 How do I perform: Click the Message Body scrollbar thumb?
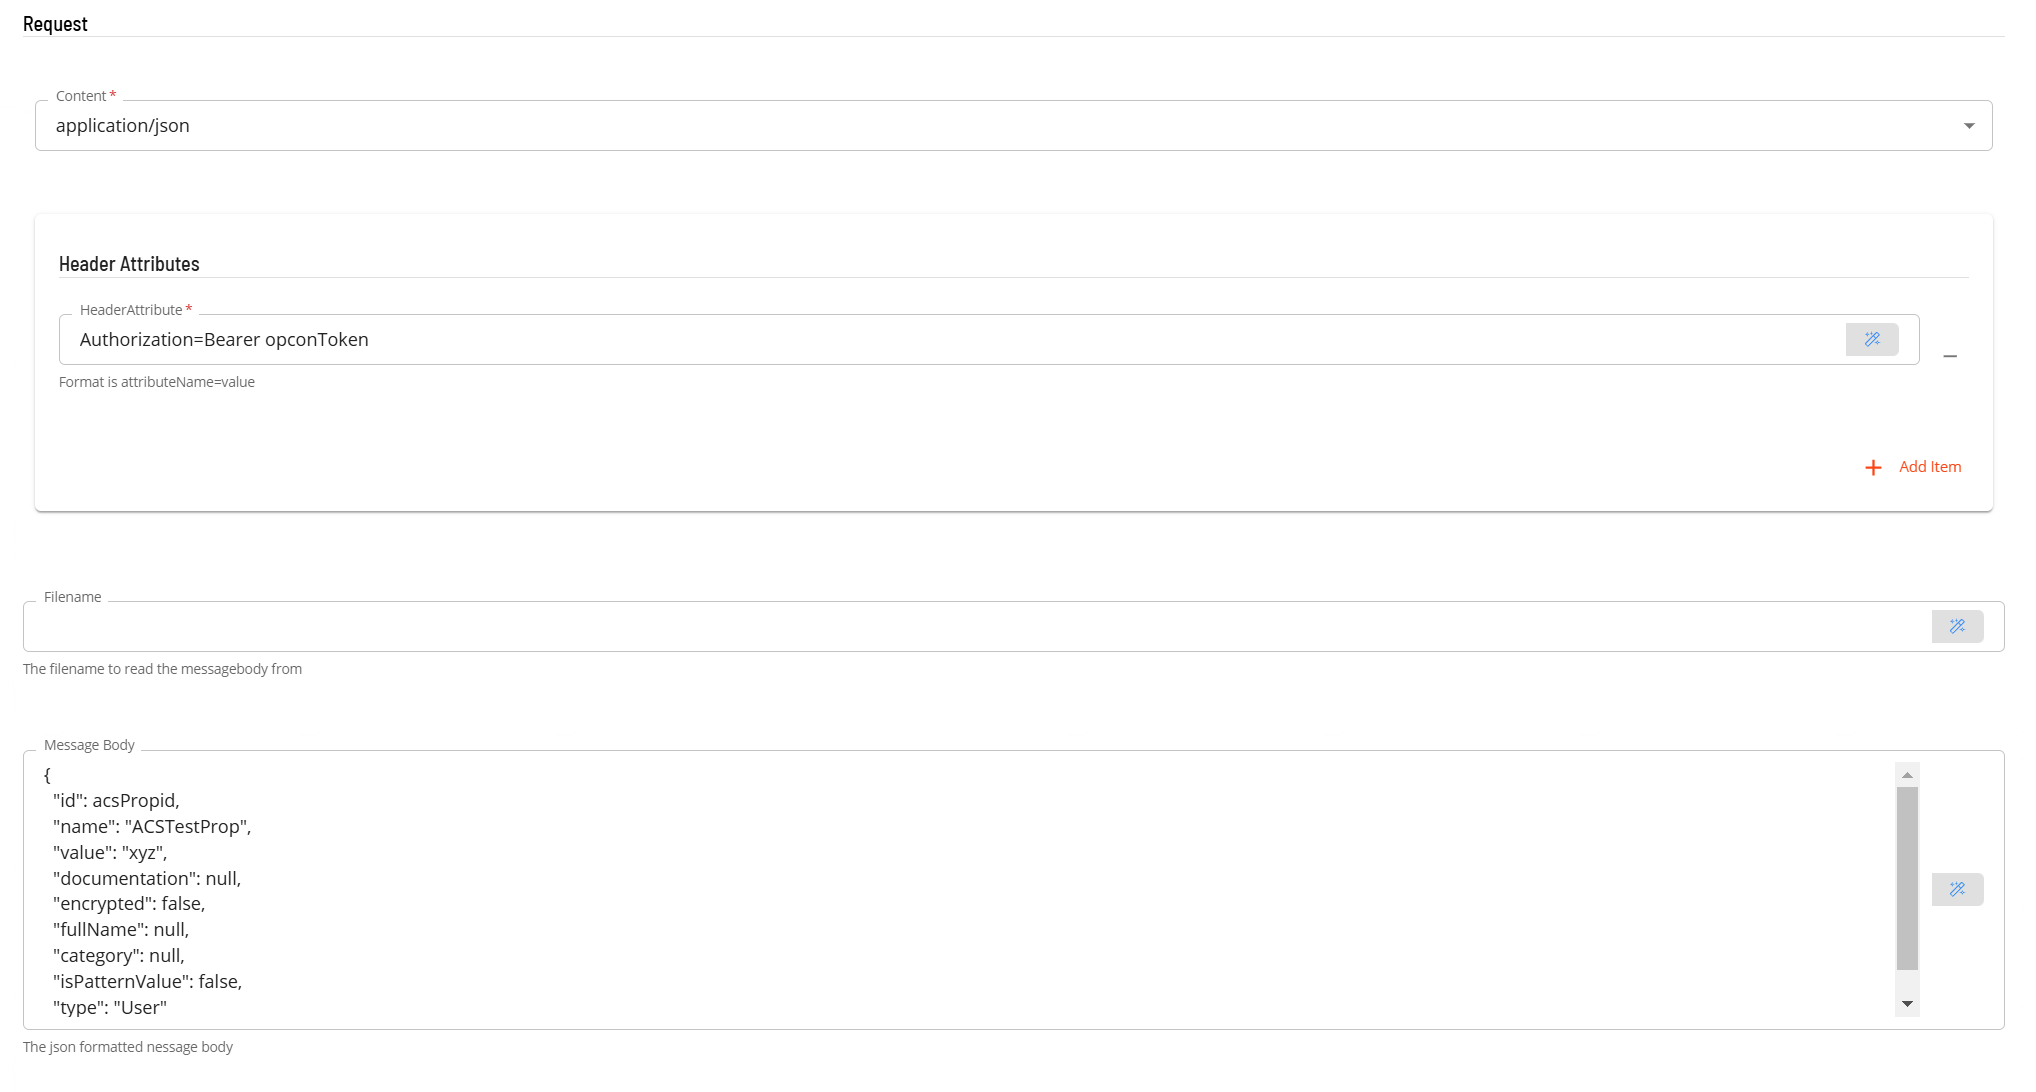pyautogui.click(x=1907, y=878)
